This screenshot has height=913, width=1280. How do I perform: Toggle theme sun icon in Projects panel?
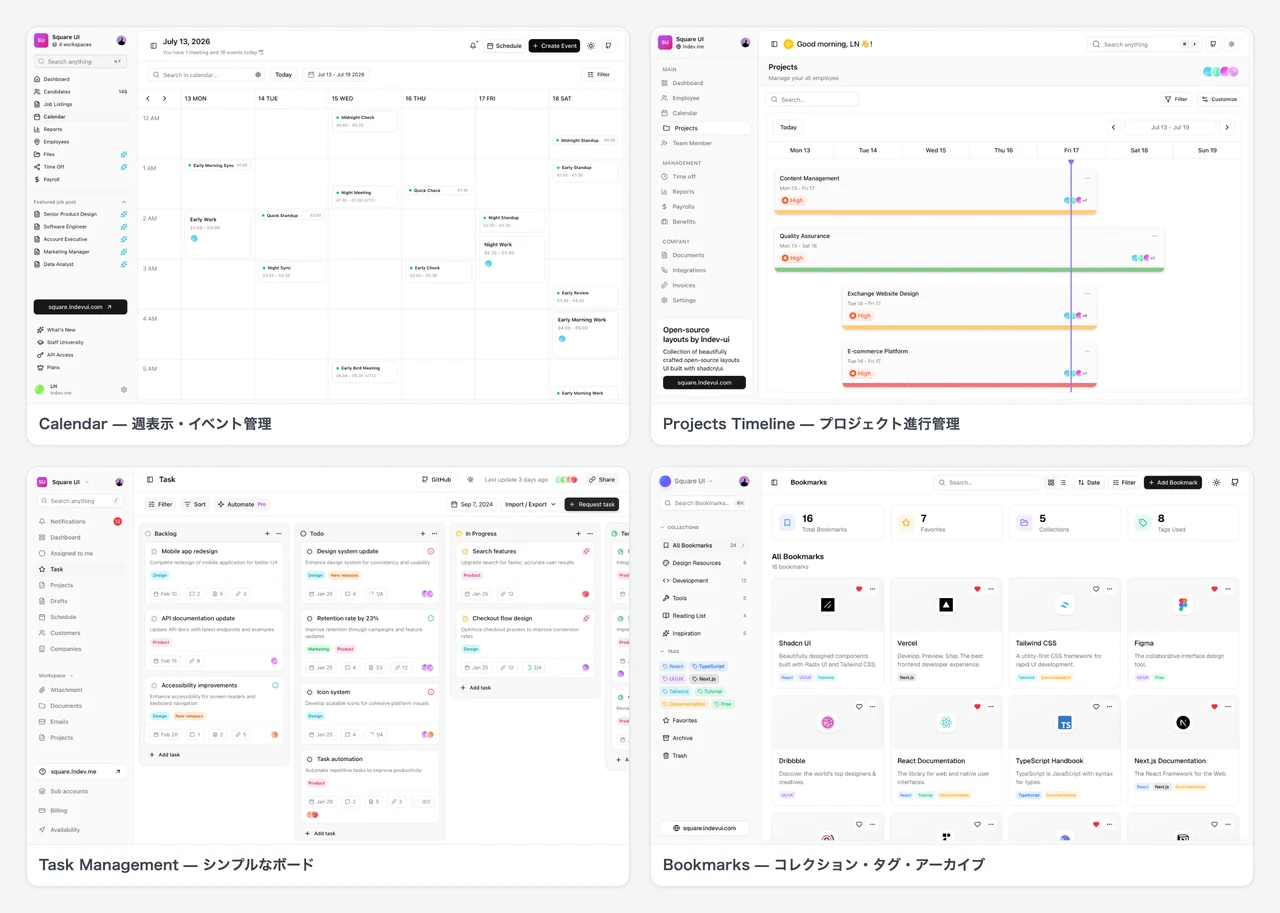[x=1231, y=44]
